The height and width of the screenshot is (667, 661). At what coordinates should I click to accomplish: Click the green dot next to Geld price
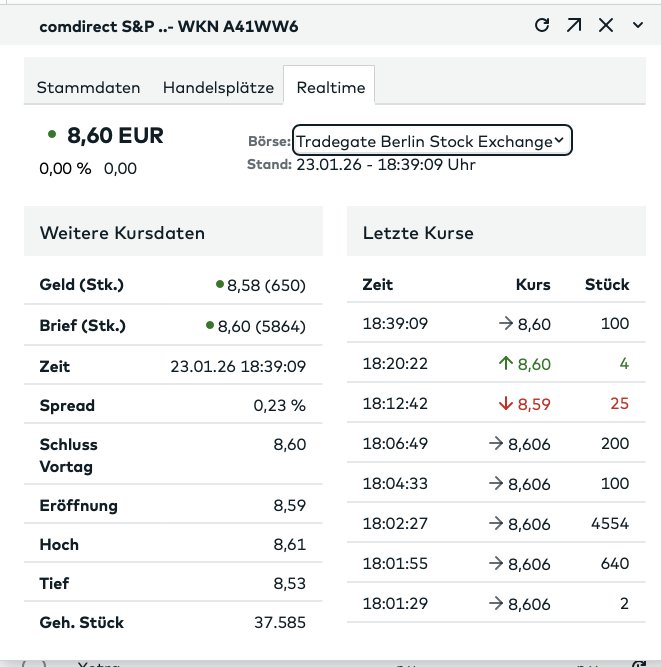[220, 285]
